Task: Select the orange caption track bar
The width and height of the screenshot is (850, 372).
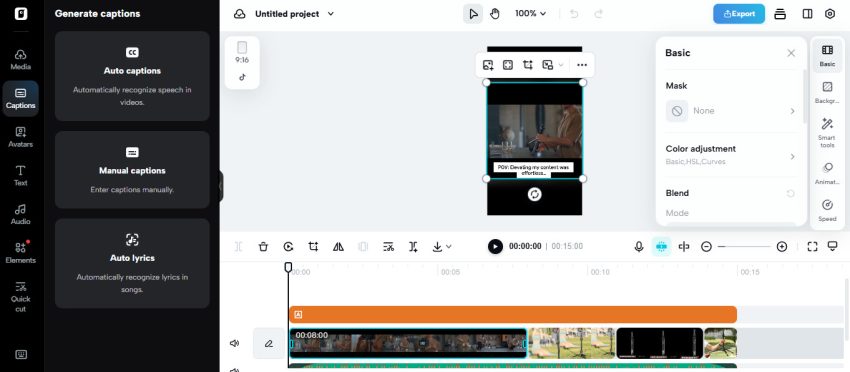Action: click(x=513, y=315)
